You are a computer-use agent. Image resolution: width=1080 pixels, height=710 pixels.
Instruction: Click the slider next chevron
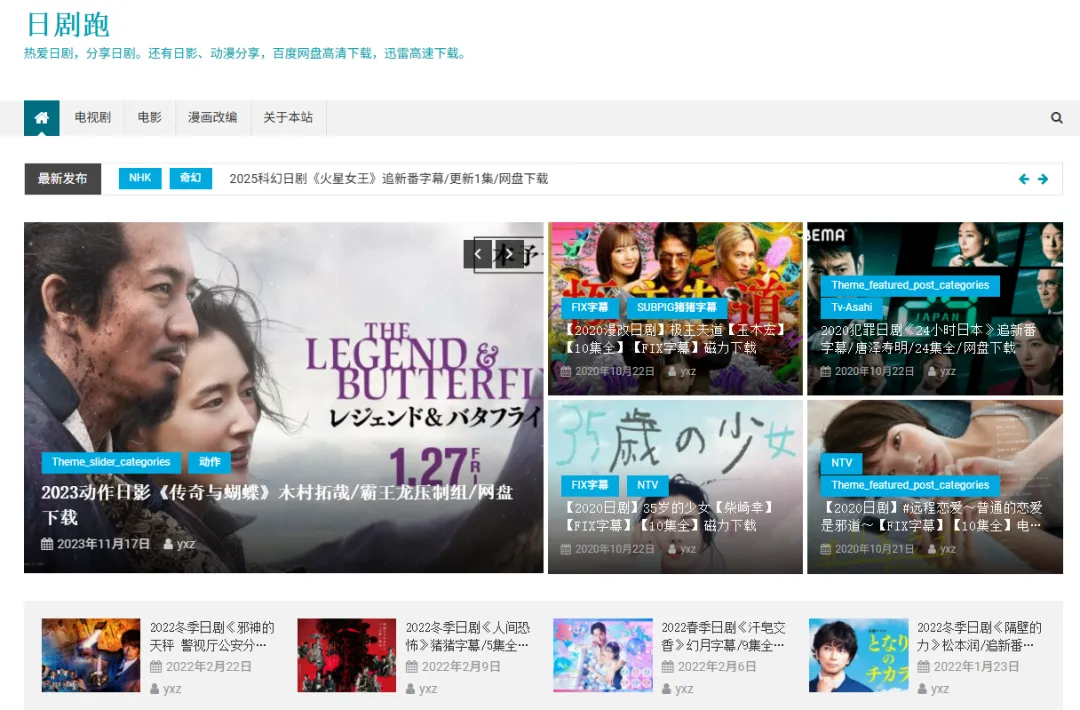click(508, 254)
